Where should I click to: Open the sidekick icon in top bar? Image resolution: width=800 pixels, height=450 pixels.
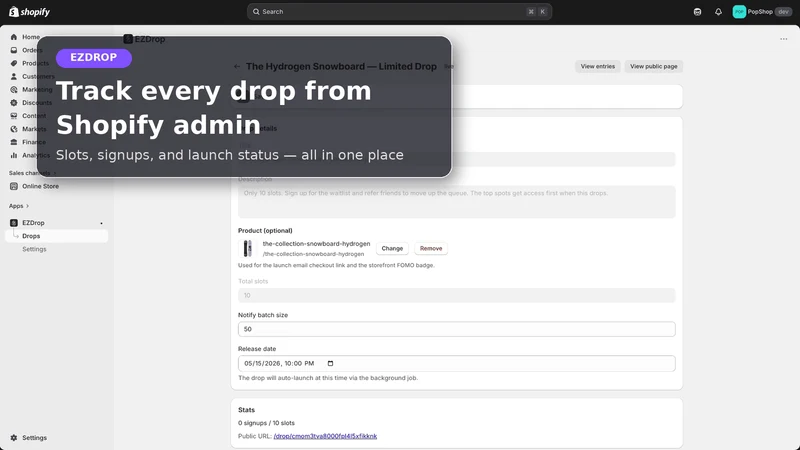pyautogui.click(x=697, y=12)
